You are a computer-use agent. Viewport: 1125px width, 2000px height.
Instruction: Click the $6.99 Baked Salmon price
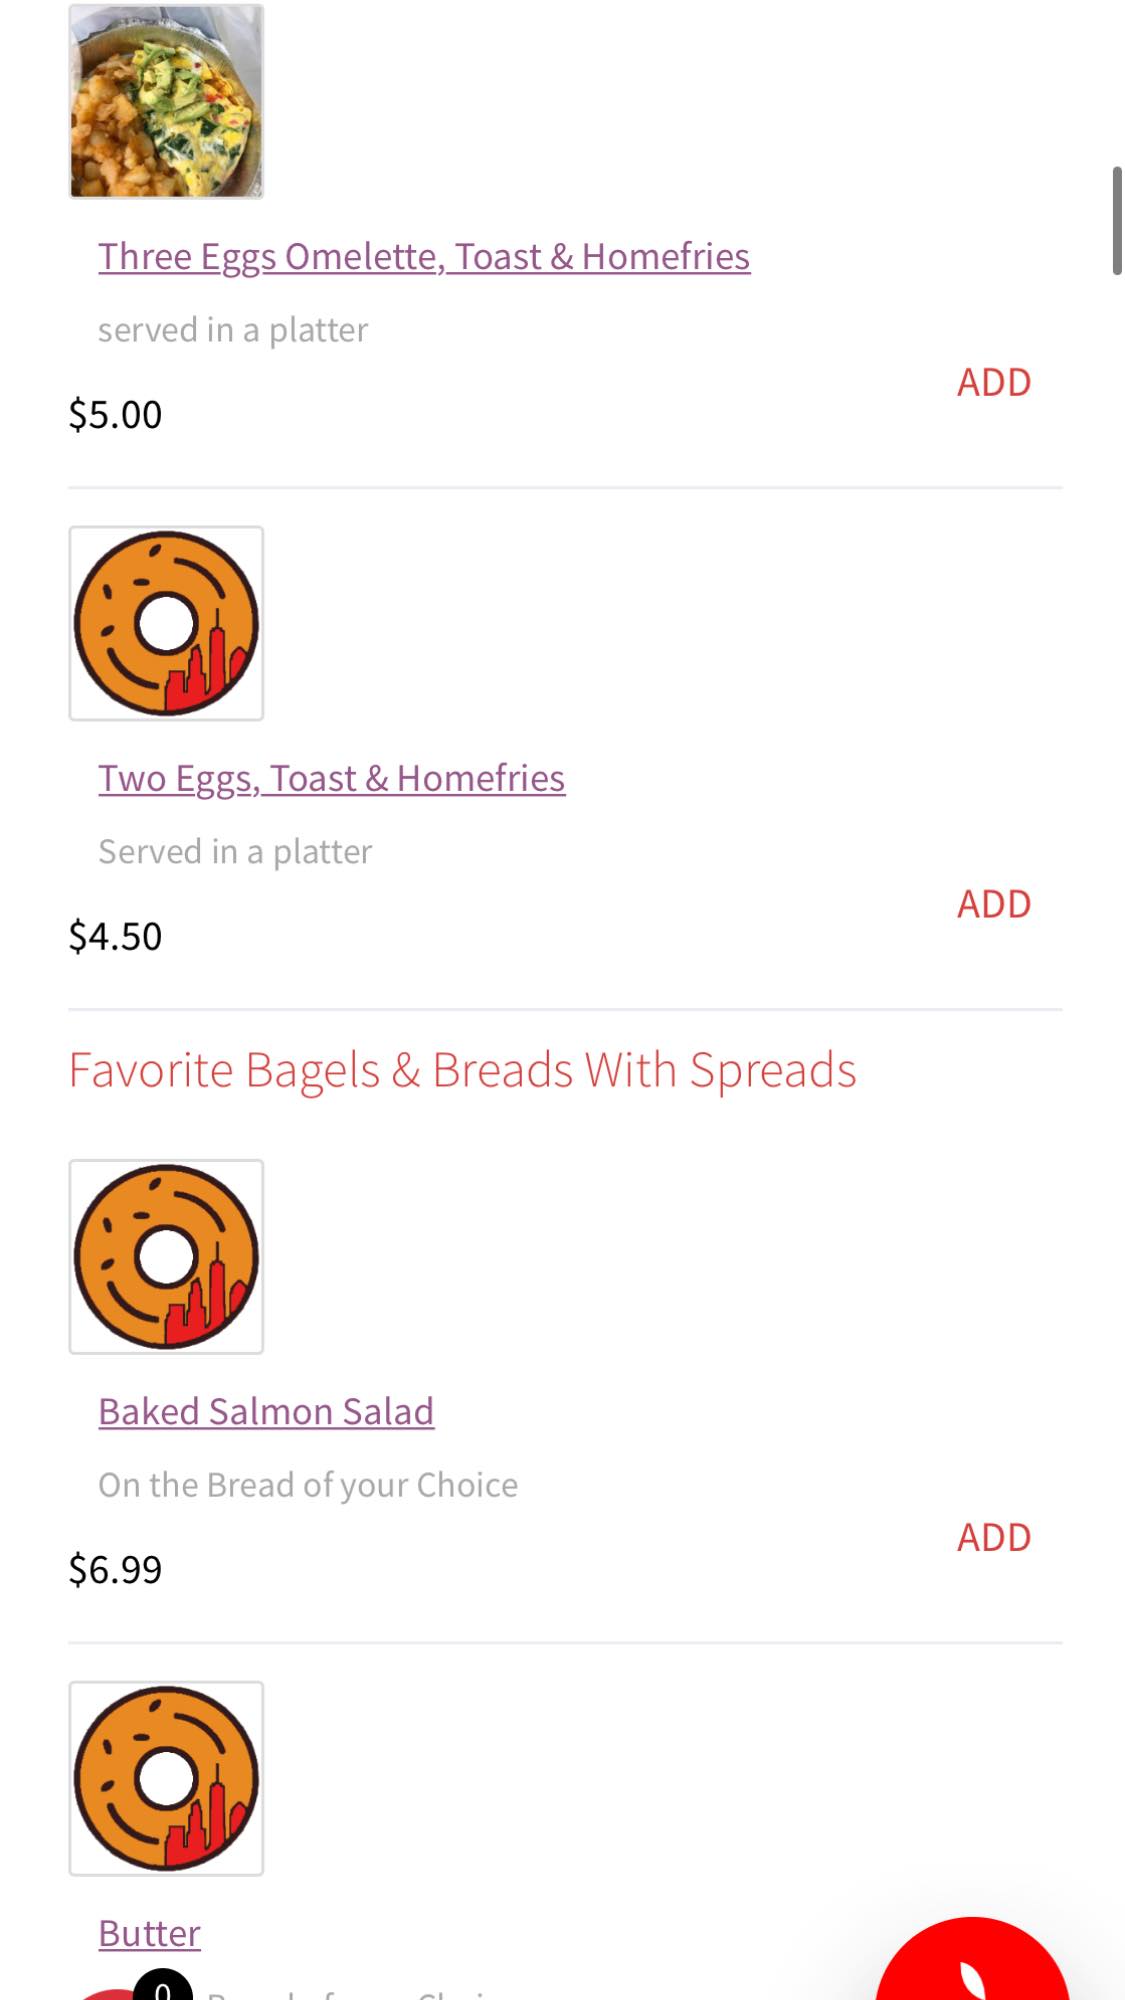[x=115, y=1570]
